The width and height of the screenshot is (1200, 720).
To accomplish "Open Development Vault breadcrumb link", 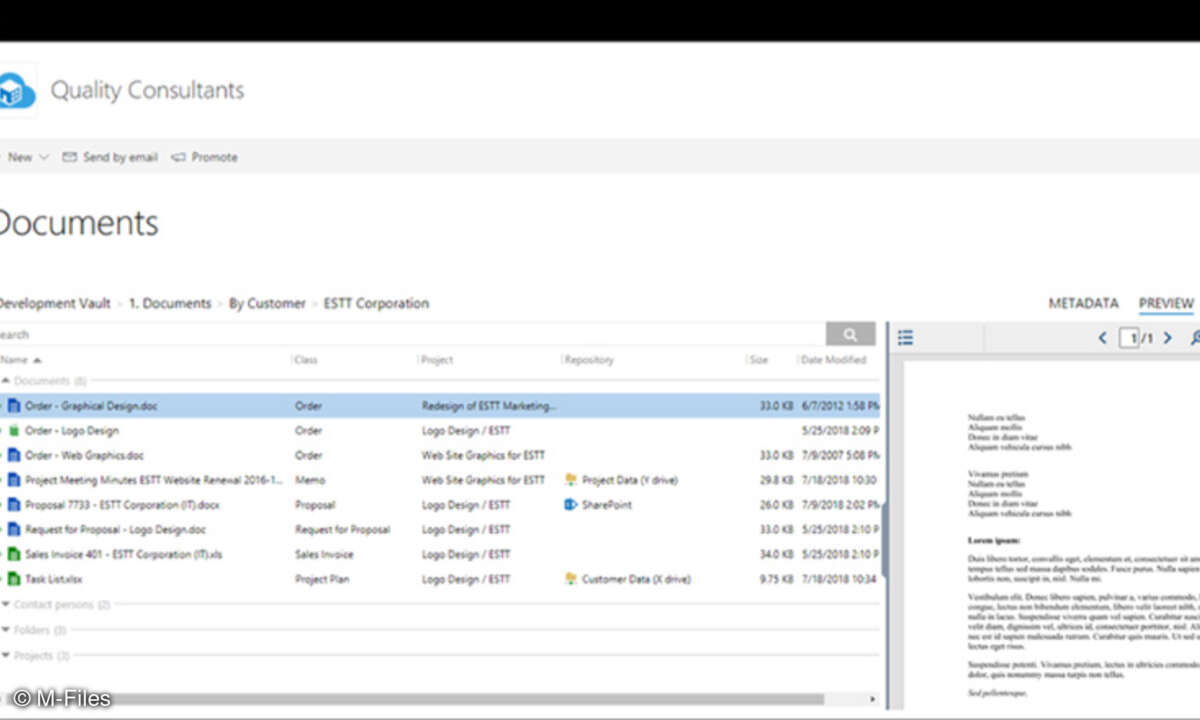I will tap(53, 303).
